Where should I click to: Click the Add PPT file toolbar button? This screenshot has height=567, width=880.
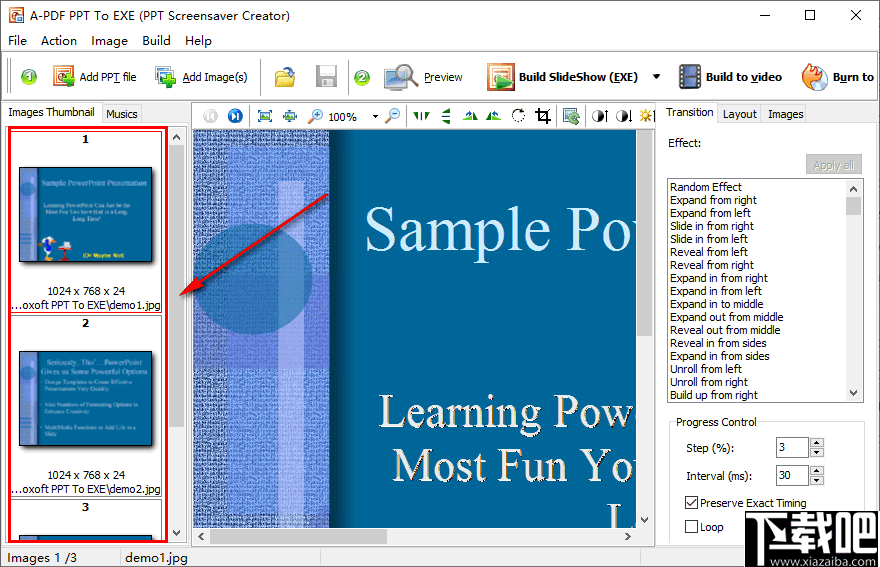click(95, 76)
